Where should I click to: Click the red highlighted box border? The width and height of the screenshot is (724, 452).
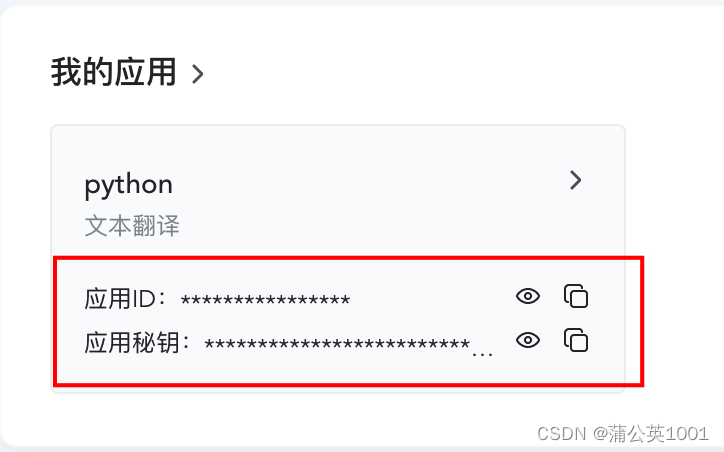click(x=349, y=258)
